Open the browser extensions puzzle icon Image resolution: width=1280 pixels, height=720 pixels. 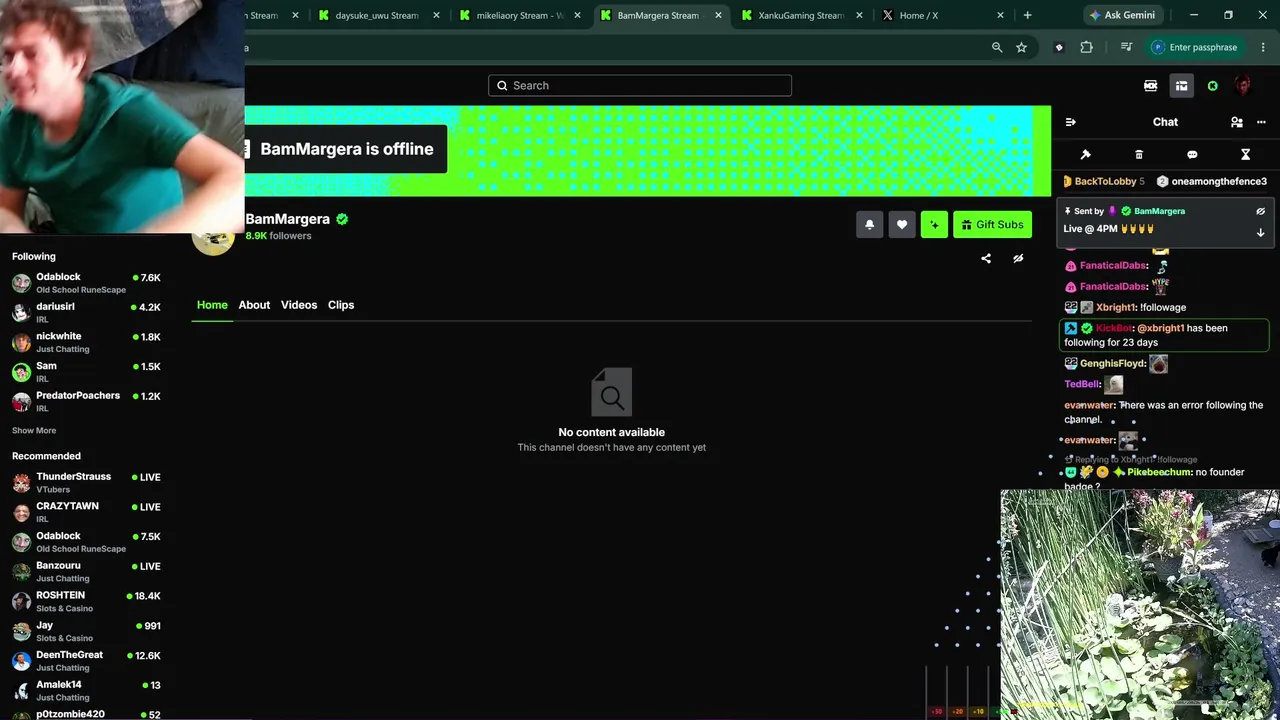pos(1086,47)
